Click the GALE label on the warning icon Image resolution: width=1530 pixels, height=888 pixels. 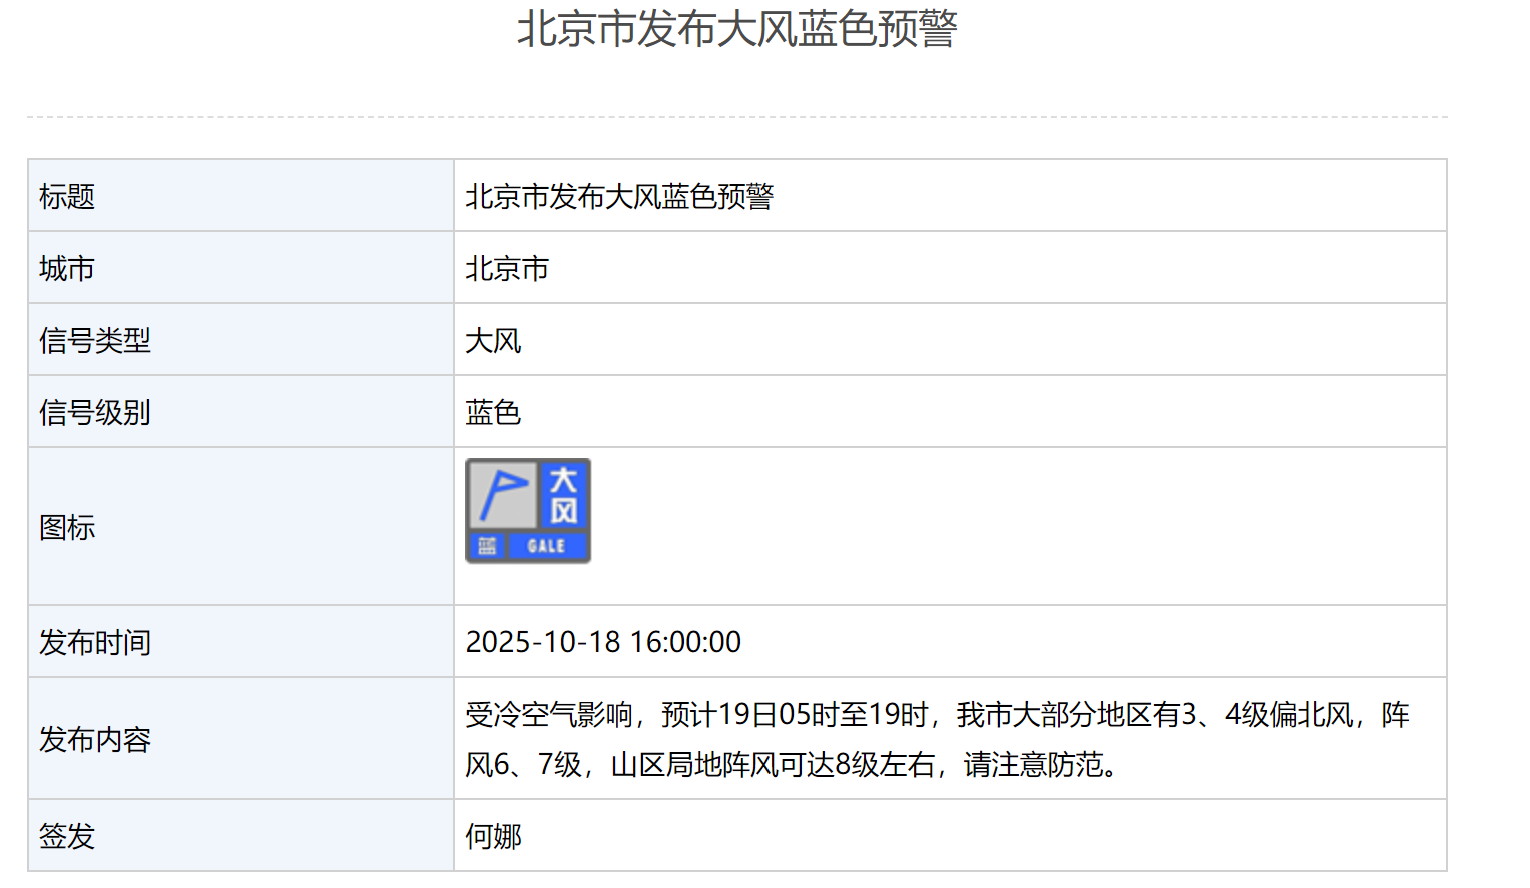(547, 546)
